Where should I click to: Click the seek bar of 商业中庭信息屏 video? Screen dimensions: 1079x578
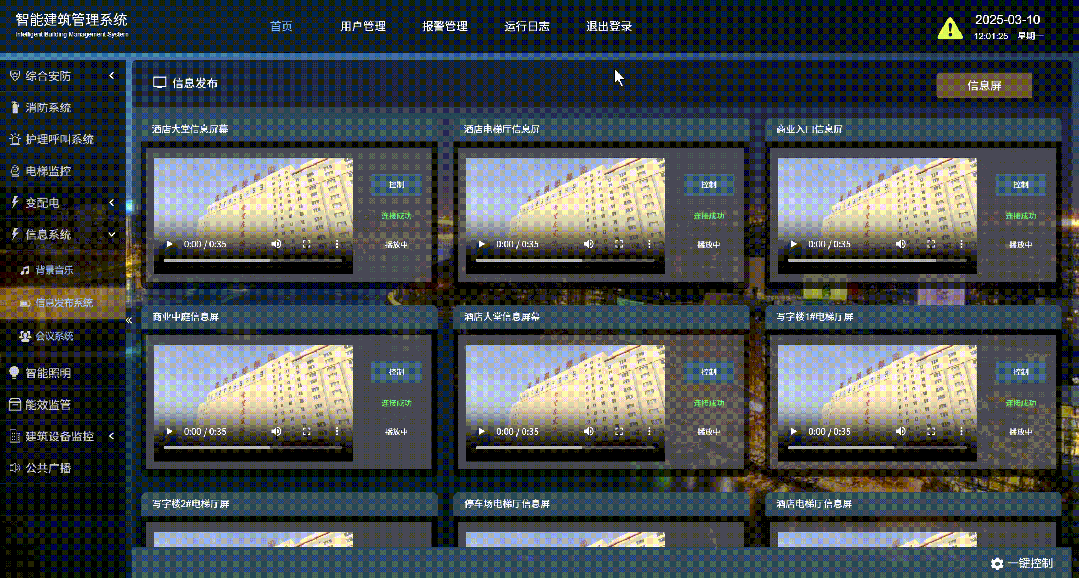253,447
